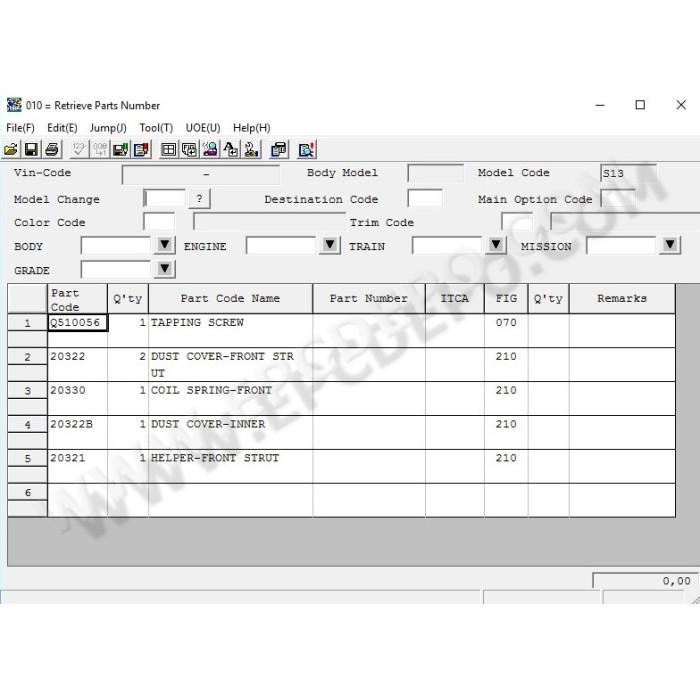Click the Color Code input field

[x=159, y=221]
